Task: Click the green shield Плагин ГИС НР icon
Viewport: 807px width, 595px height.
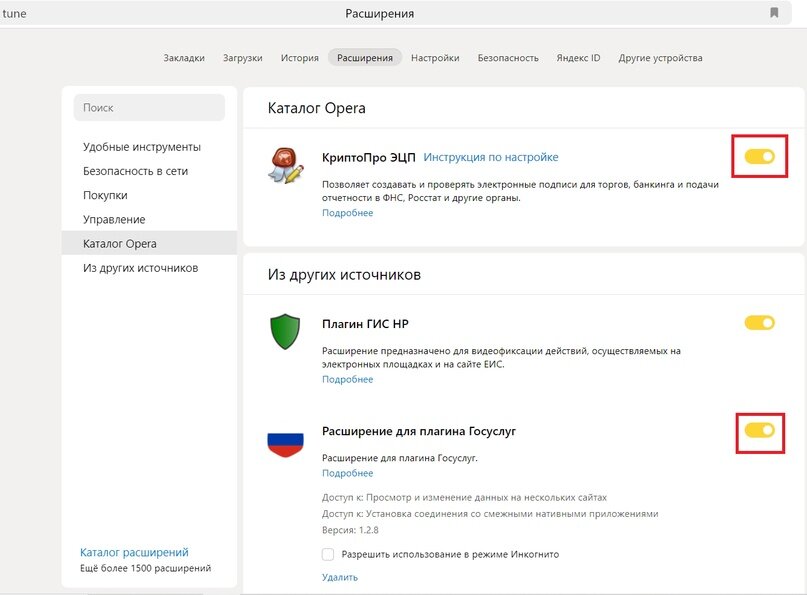Action: 285,331
